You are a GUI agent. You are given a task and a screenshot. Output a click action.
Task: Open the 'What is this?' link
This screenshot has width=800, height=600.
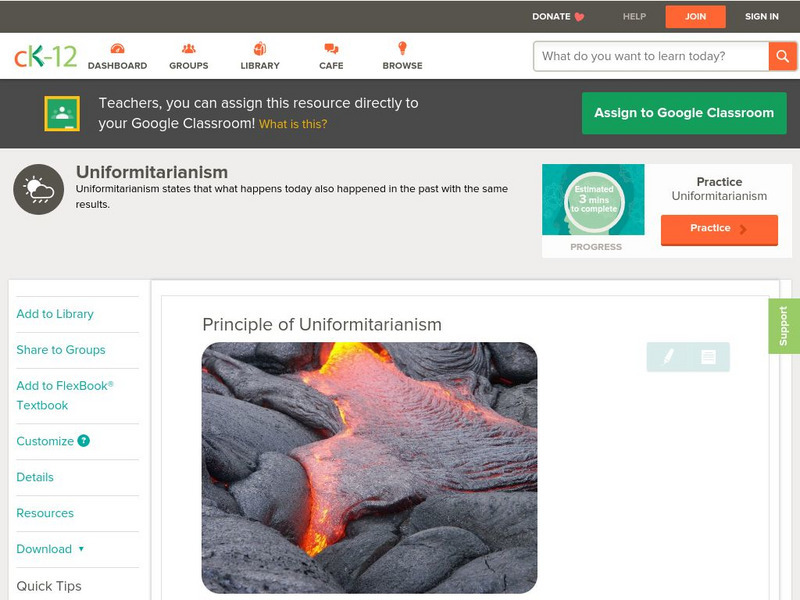tap(293, 124)
